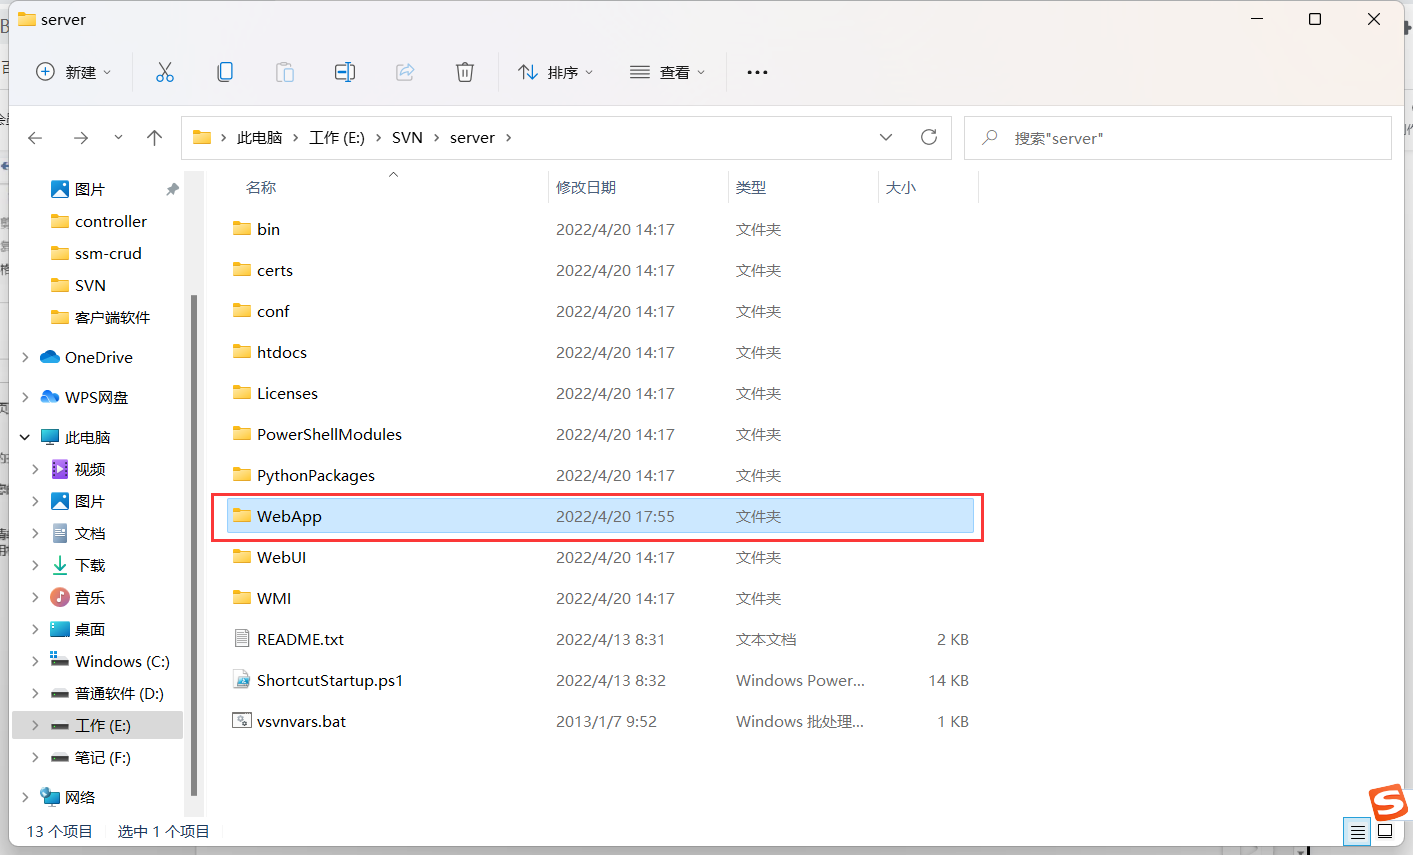
Task: Expand Windows (C:) drive node
Action: (35, 661)
